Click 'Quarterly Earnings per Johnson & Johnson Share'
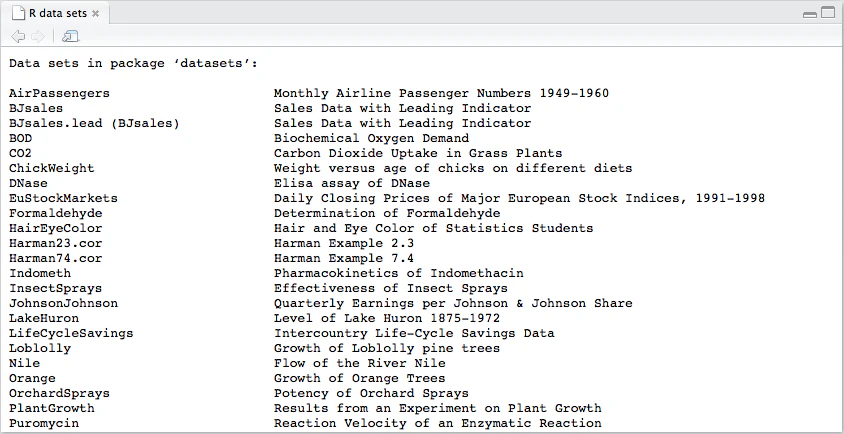 [x=453, y=303]
